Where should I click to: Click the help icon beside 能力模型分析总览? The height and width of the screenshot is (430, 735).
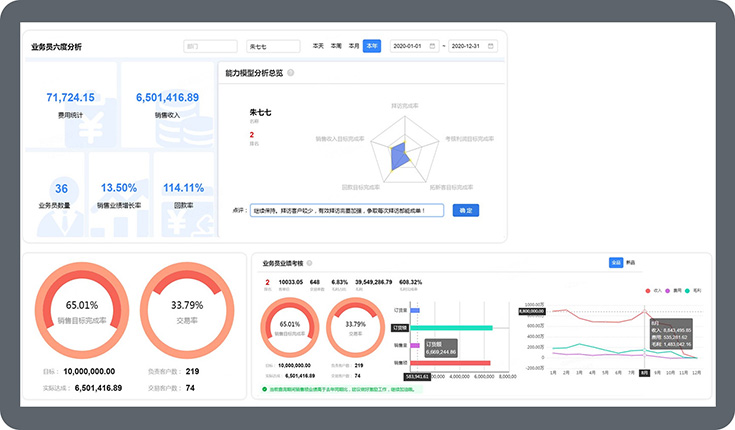coord(291,73)
